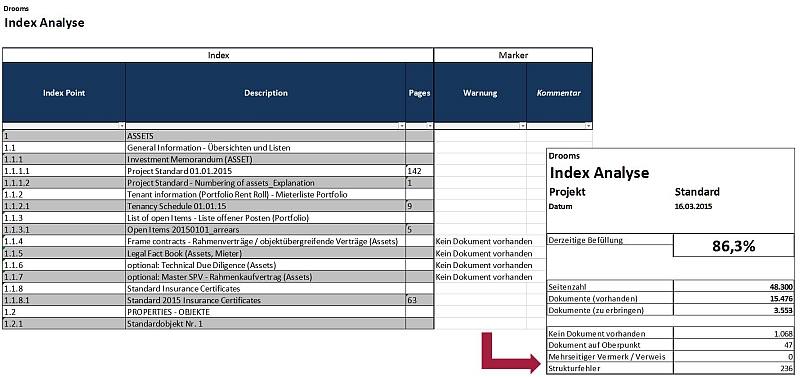Select the Kommentar header cell

point(559,93)
